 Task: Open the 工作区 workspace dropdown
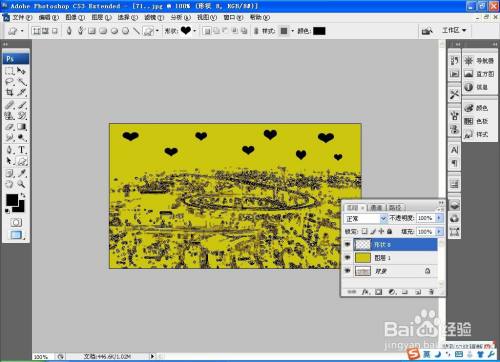[x=454, y=30]
